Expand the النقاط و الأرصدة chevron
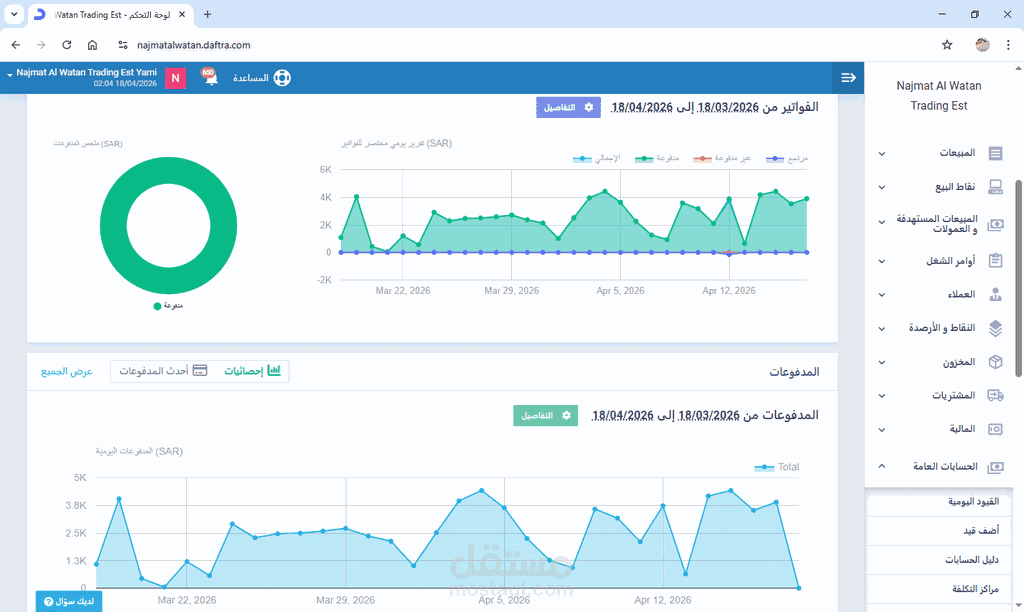This screenshot has width=1024, height=612. pyautogui.click(x=882, y=329)
